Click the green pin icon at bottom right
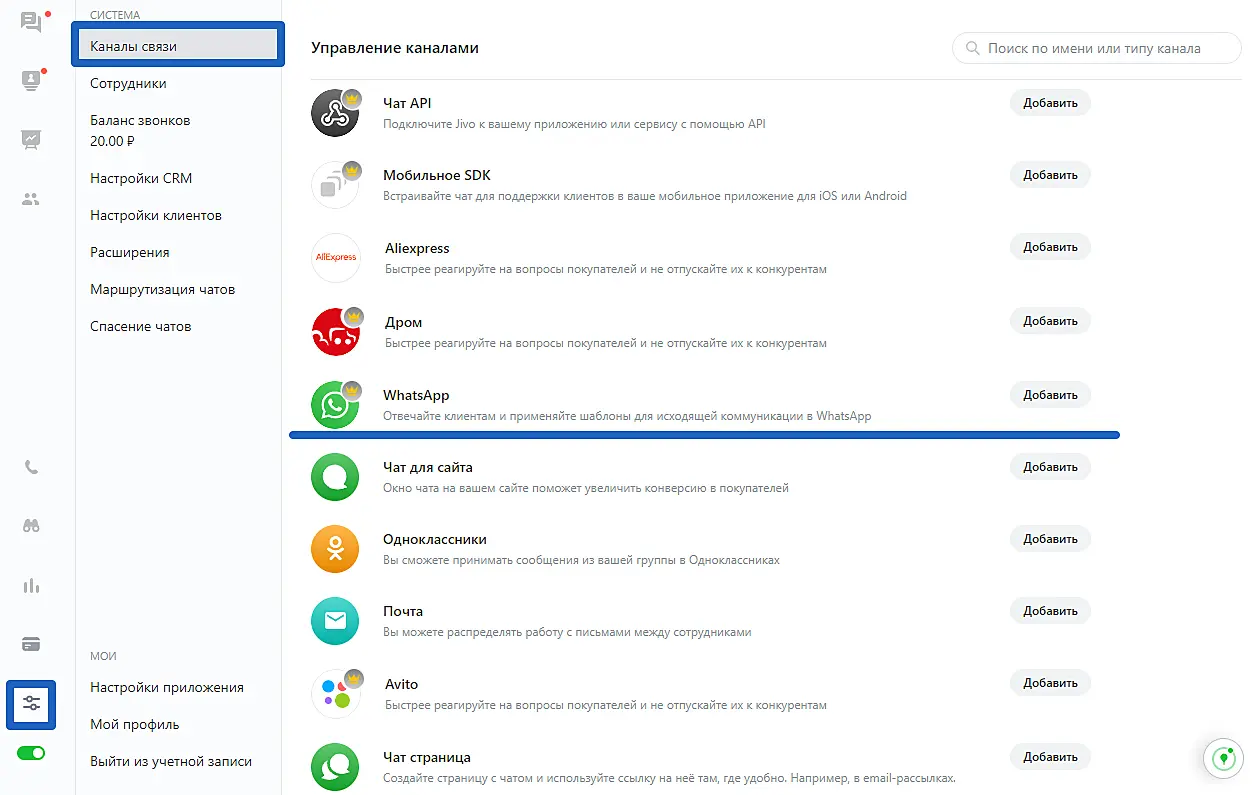 (x=1220, y=759)
